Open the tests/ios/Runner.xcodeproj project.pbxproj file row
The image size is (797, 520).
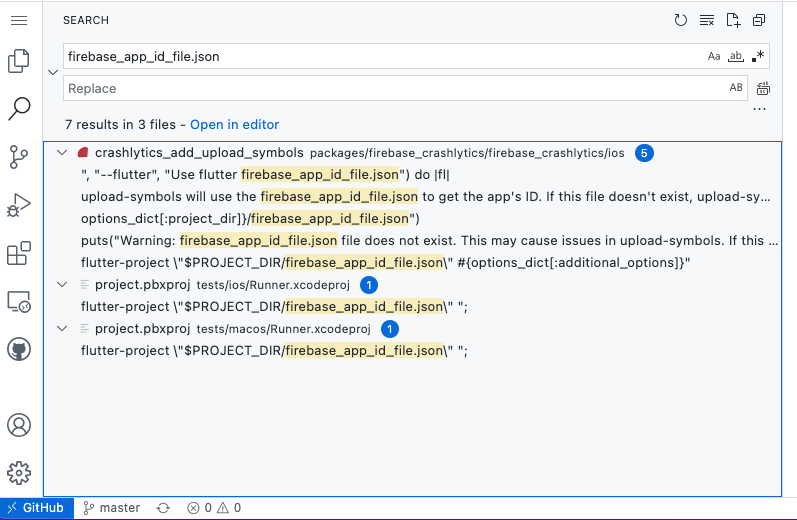click(412, 285)
